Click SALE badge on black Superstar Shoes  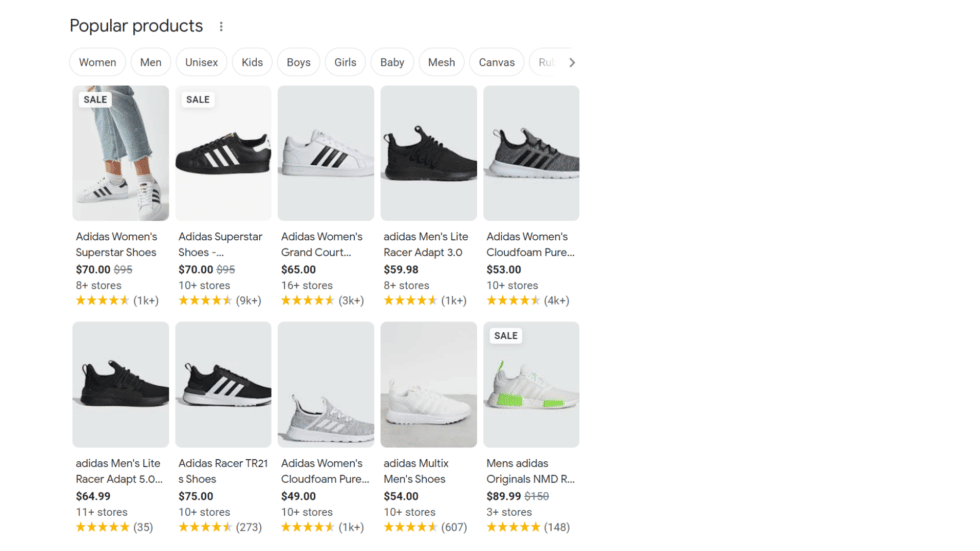(x=198, y=99)
